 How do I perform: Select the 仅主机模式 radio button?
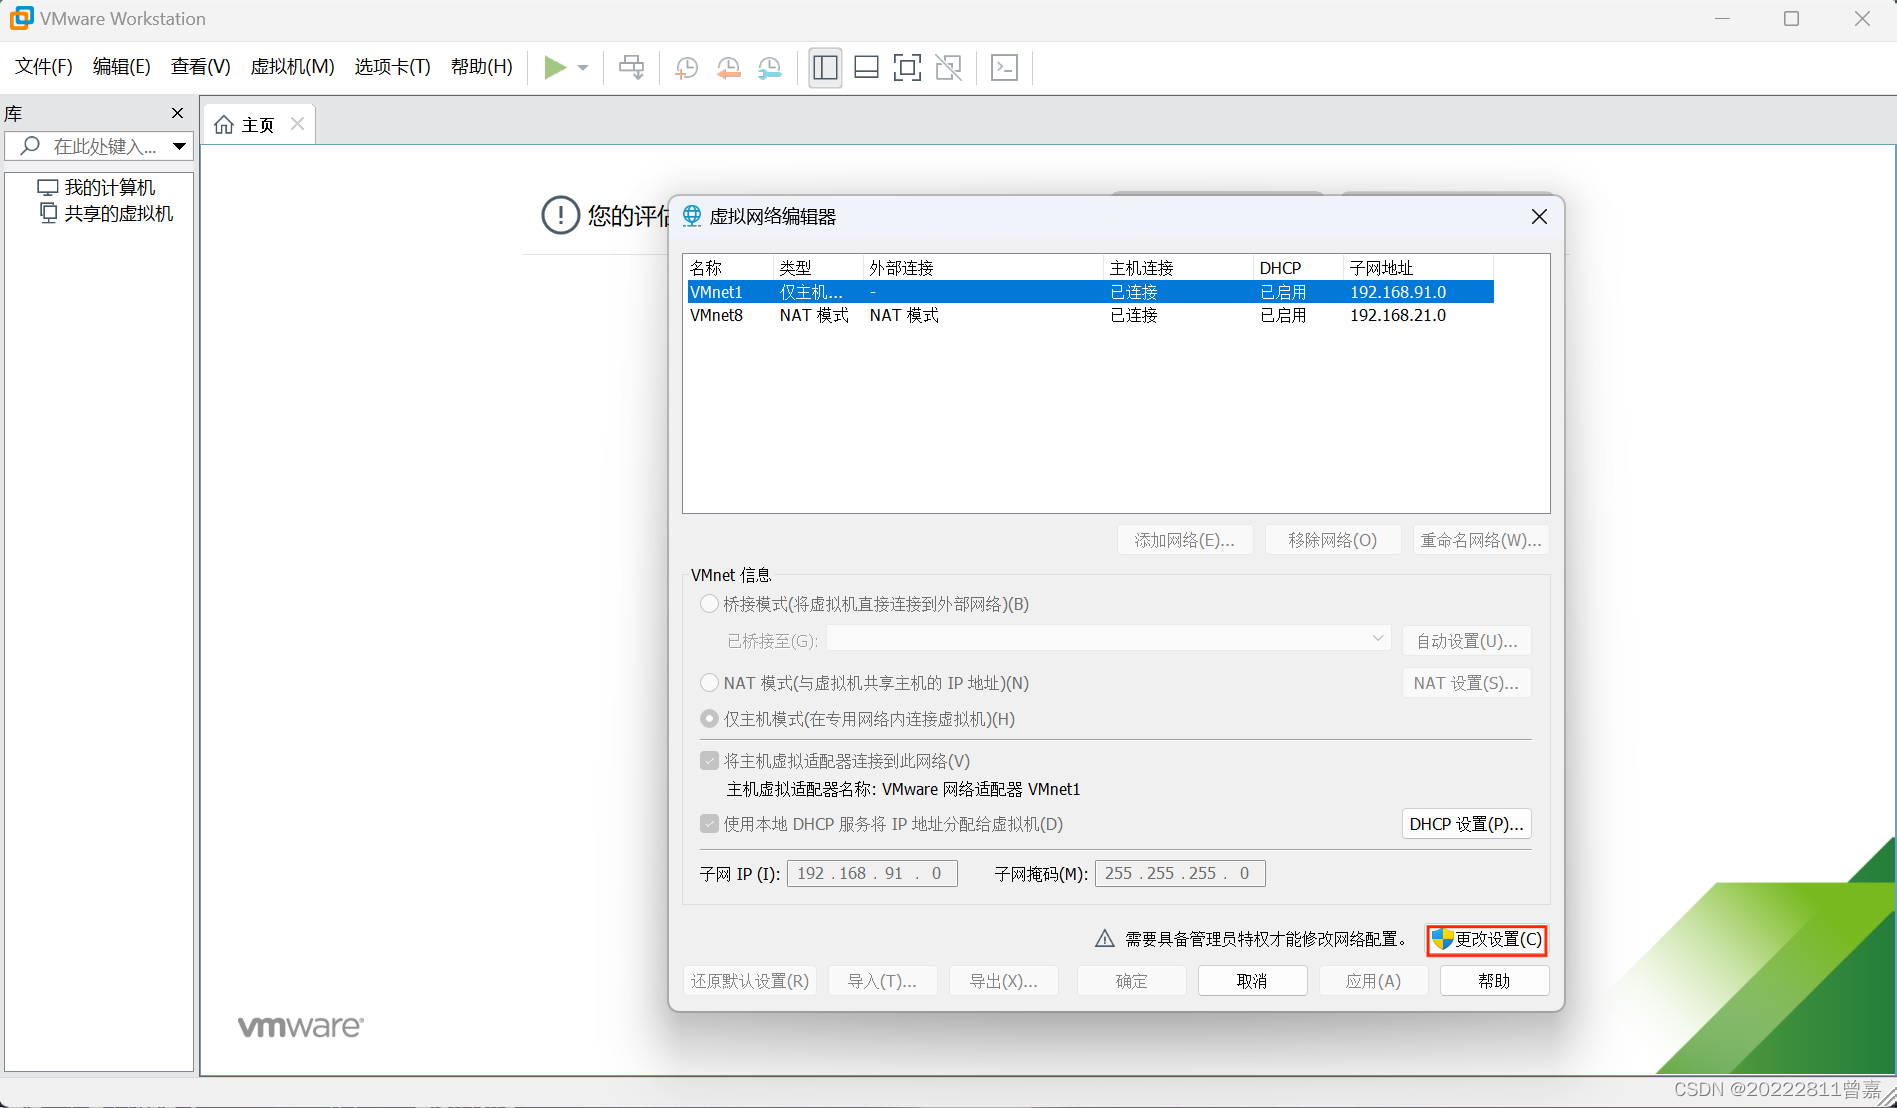709,719
